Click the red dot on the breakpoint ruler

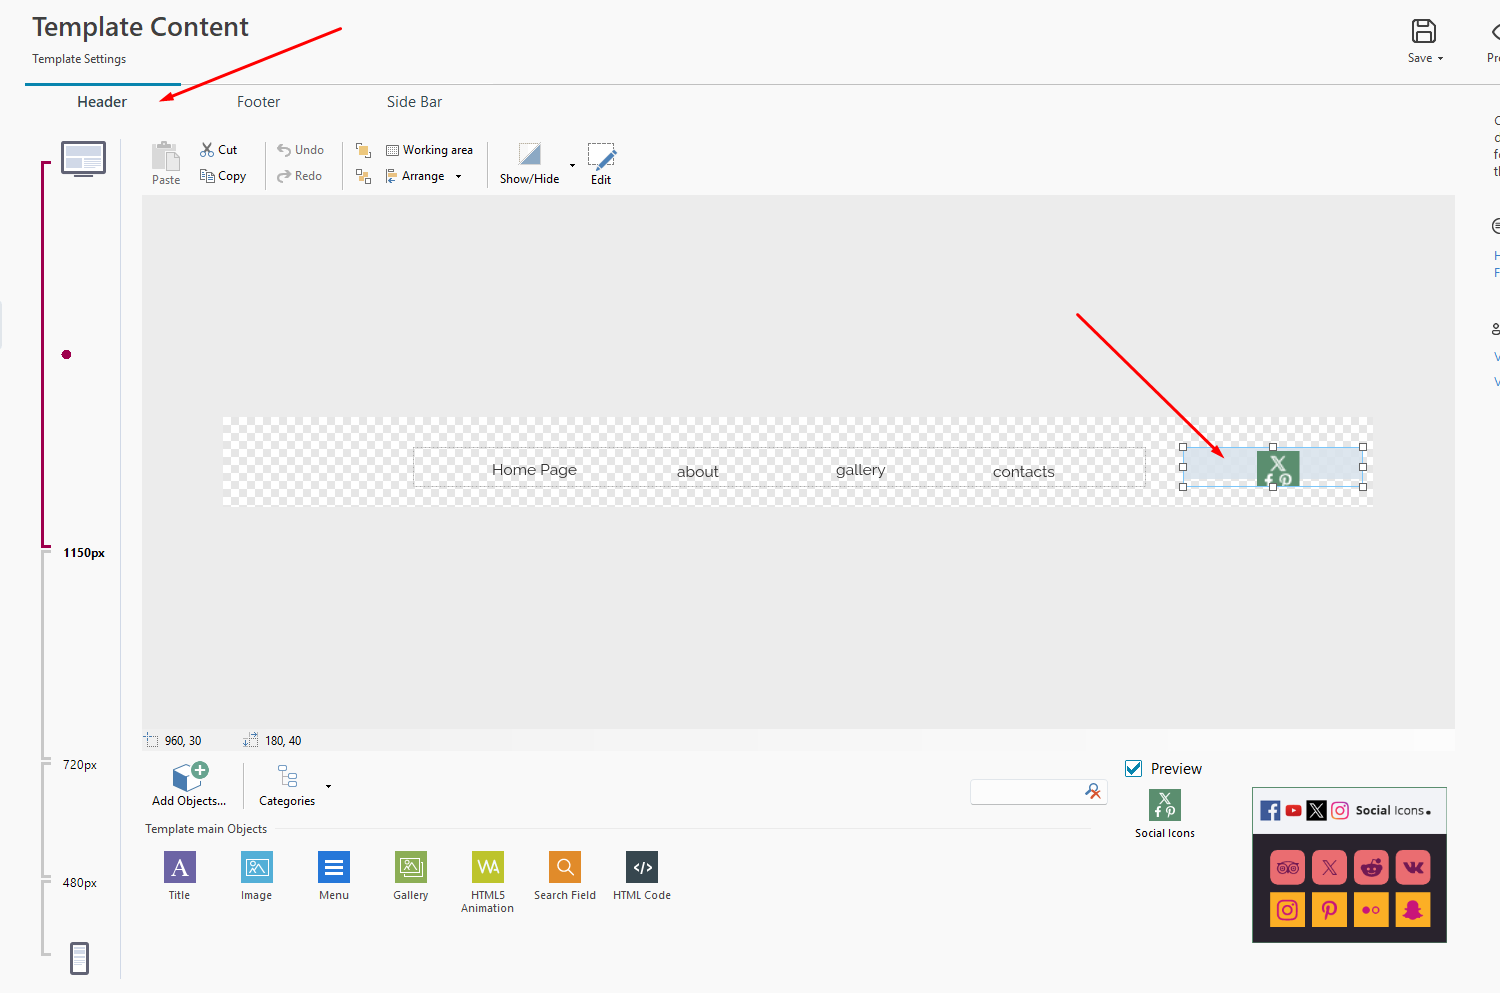[66, 354]
